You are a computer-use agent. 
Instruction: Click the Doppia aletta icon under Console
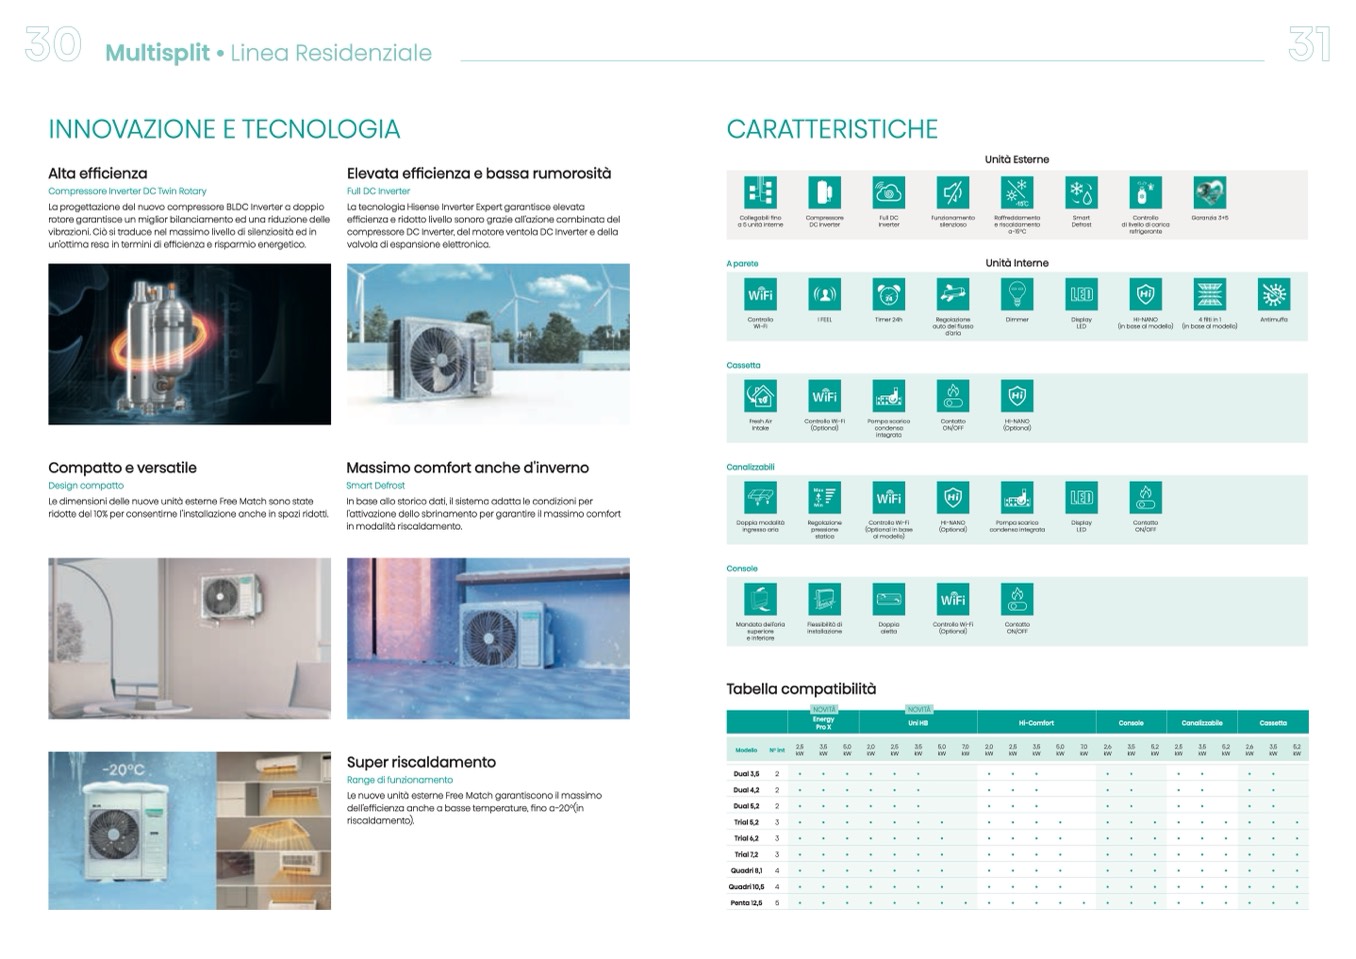pyautogui.click(x=888, y=600)
